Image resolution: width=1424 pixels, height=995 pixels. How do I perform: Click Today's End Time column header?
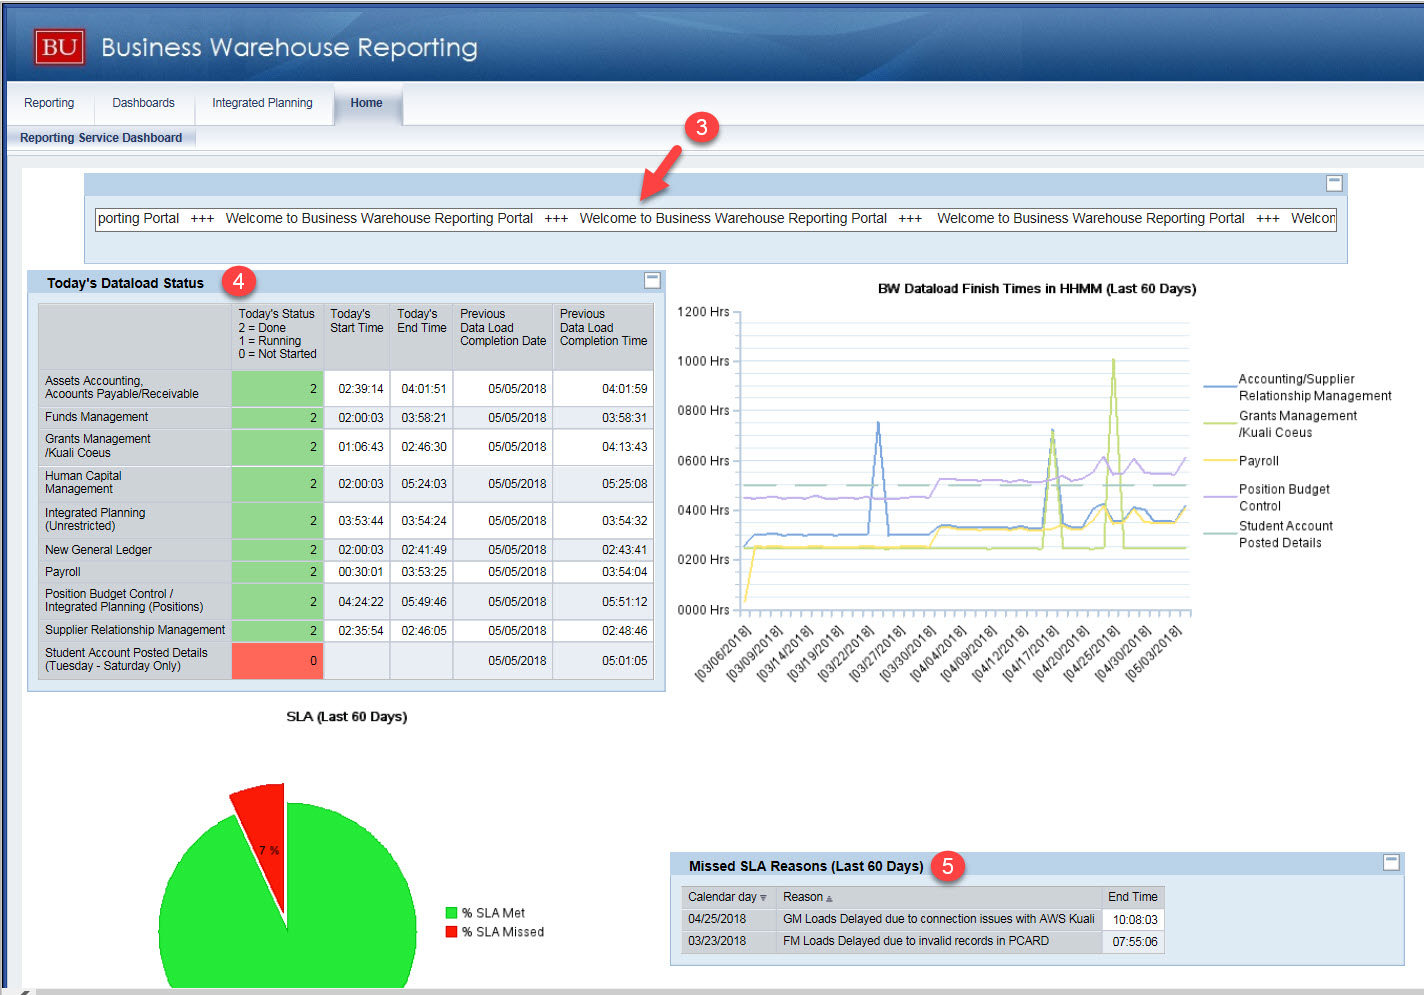(422, 337)
